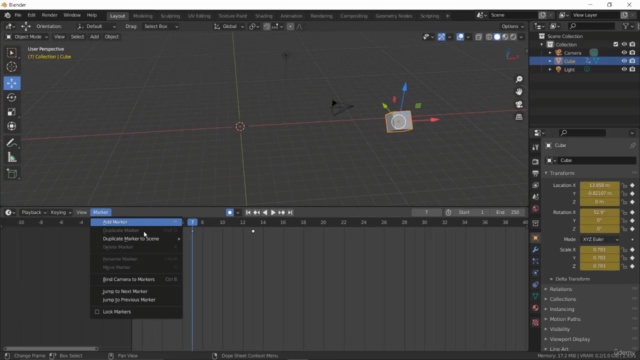Viewport: 640px width, 360px height.
Task: Toggle Collection visibility eye in outliner
Action: click(x=624, y=44)
